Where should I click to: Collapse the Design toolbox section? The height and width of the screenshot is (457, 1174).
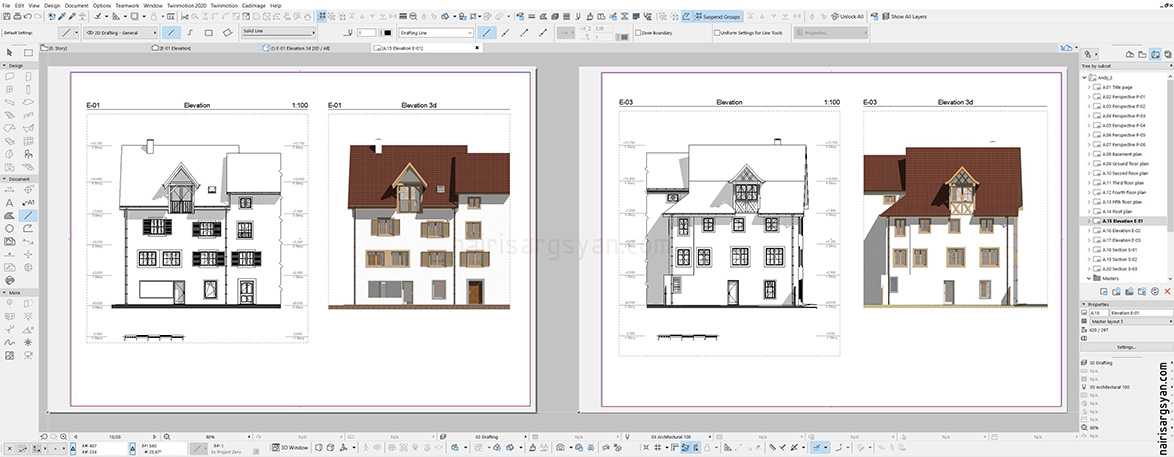[5, 65]
